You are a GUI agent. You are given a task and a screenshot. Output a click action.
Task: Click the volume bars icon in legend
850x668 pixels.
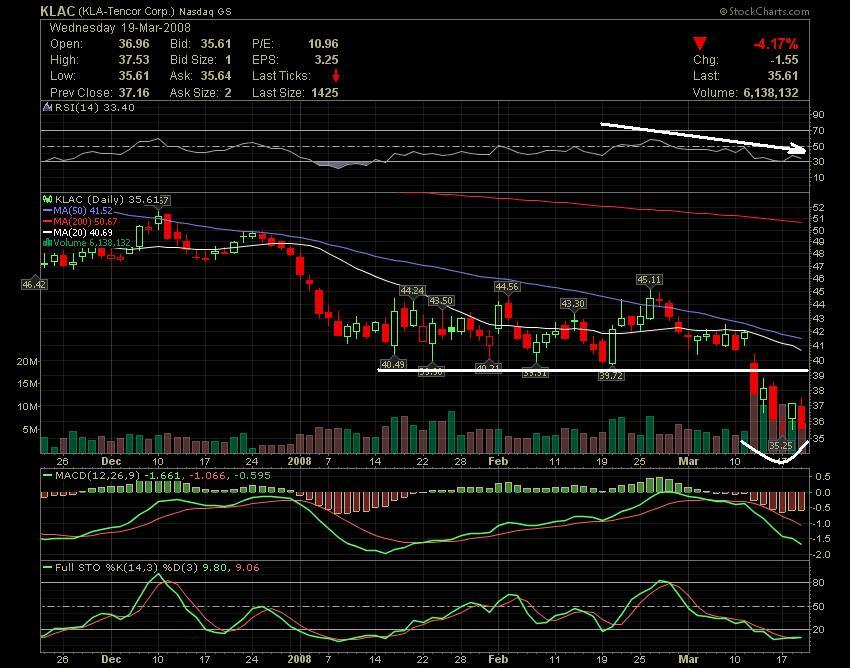click(x=47, y=243)
